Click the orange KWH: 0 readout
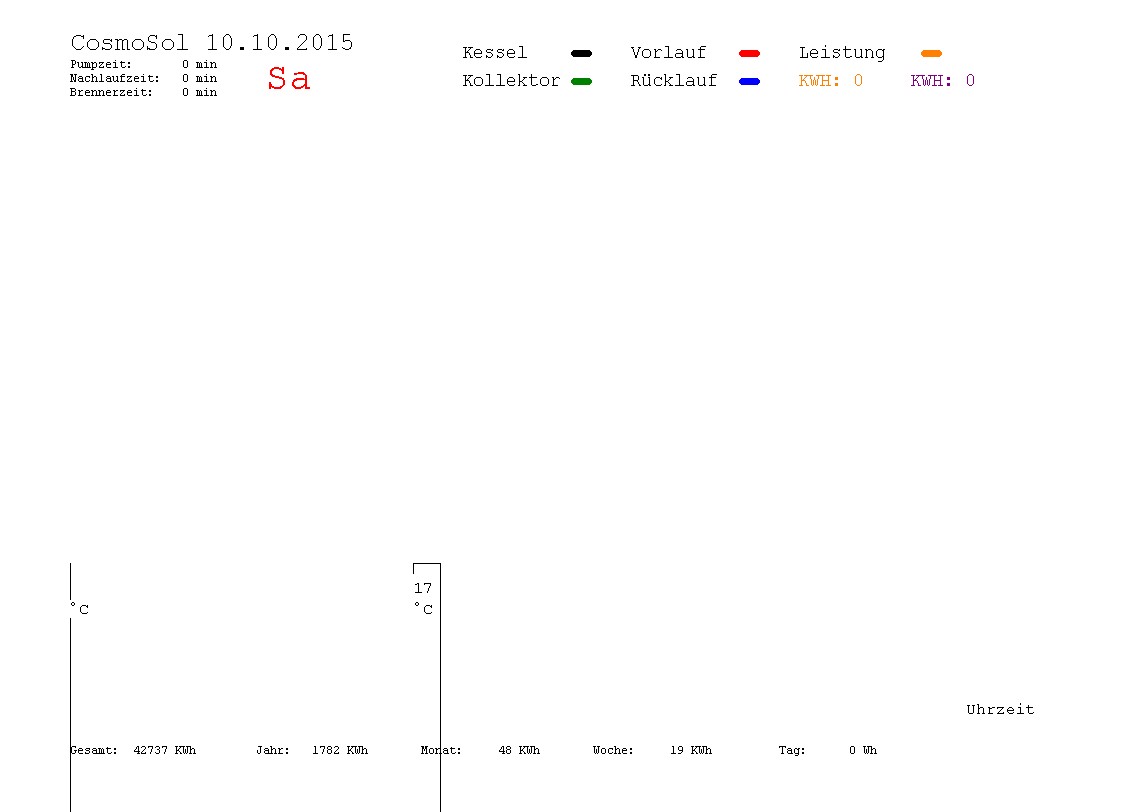 pyautogui.click(x=830, y=81)
